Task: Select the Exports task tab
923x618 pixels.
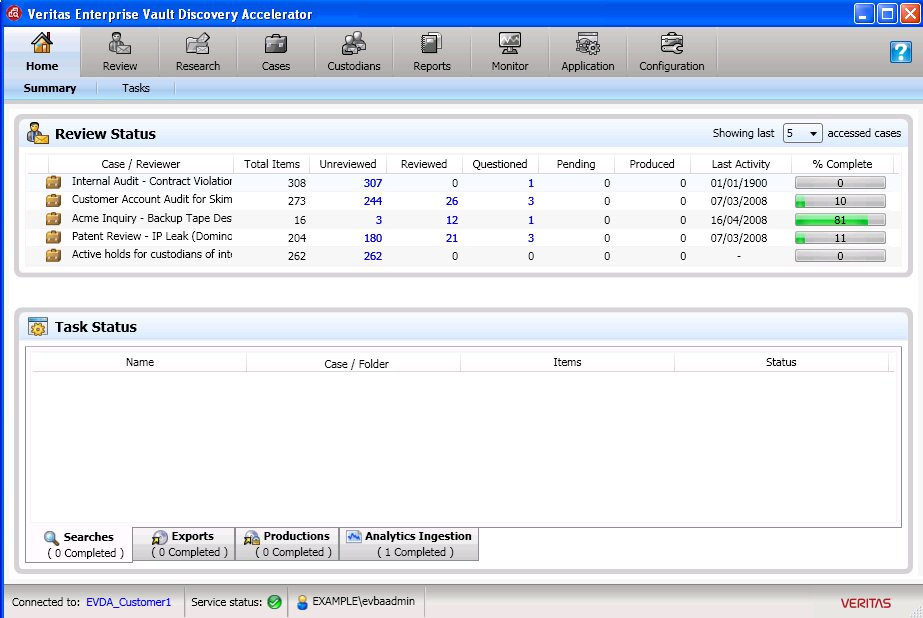Action: pyautogui.click(x=184, y=544)
